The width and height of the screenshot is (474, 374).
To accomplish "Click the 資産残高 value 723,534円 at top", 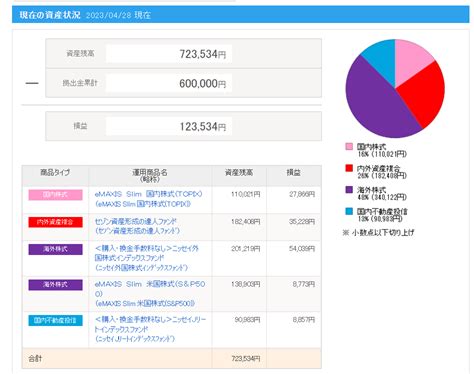I will tap(202, 54).
